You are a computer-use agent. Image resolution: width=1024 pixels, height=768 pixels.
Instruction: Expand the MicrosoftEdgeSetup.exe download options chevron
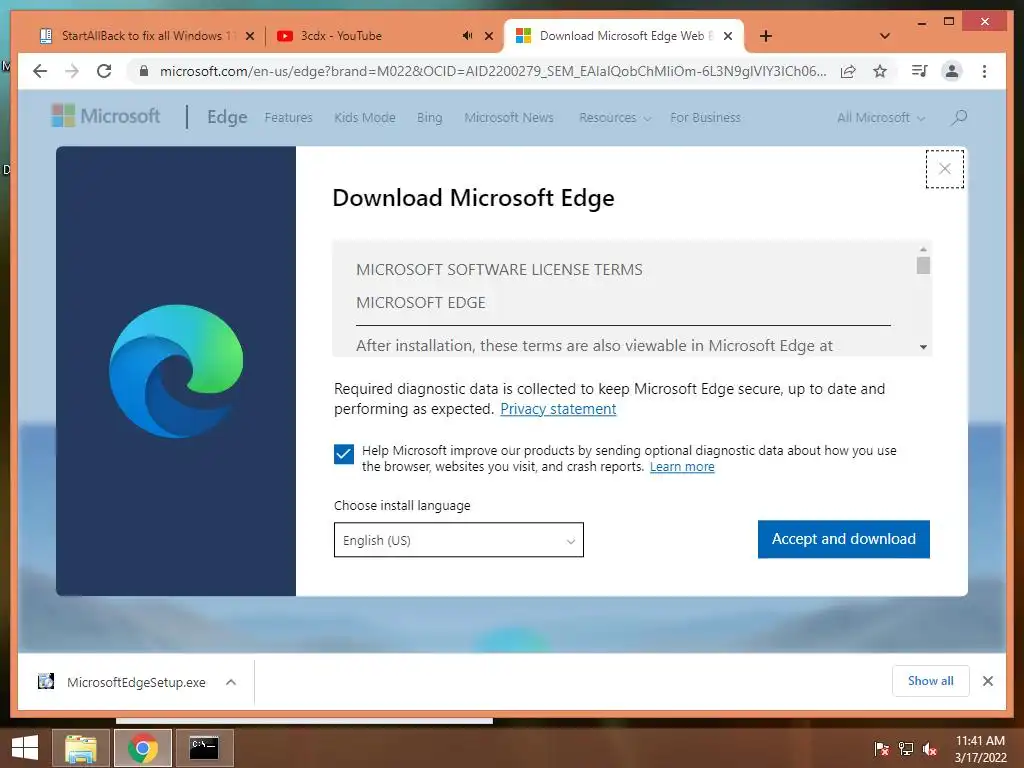(x=231, y=682)
